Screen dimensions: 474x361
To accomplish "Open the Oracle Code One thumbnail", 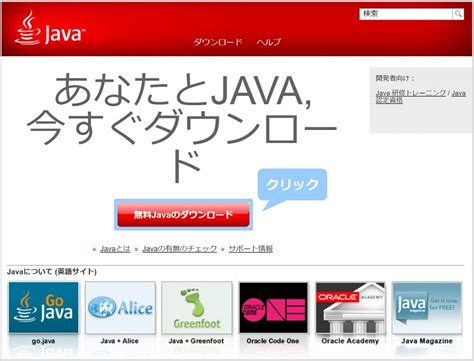I will pos(273,307).
